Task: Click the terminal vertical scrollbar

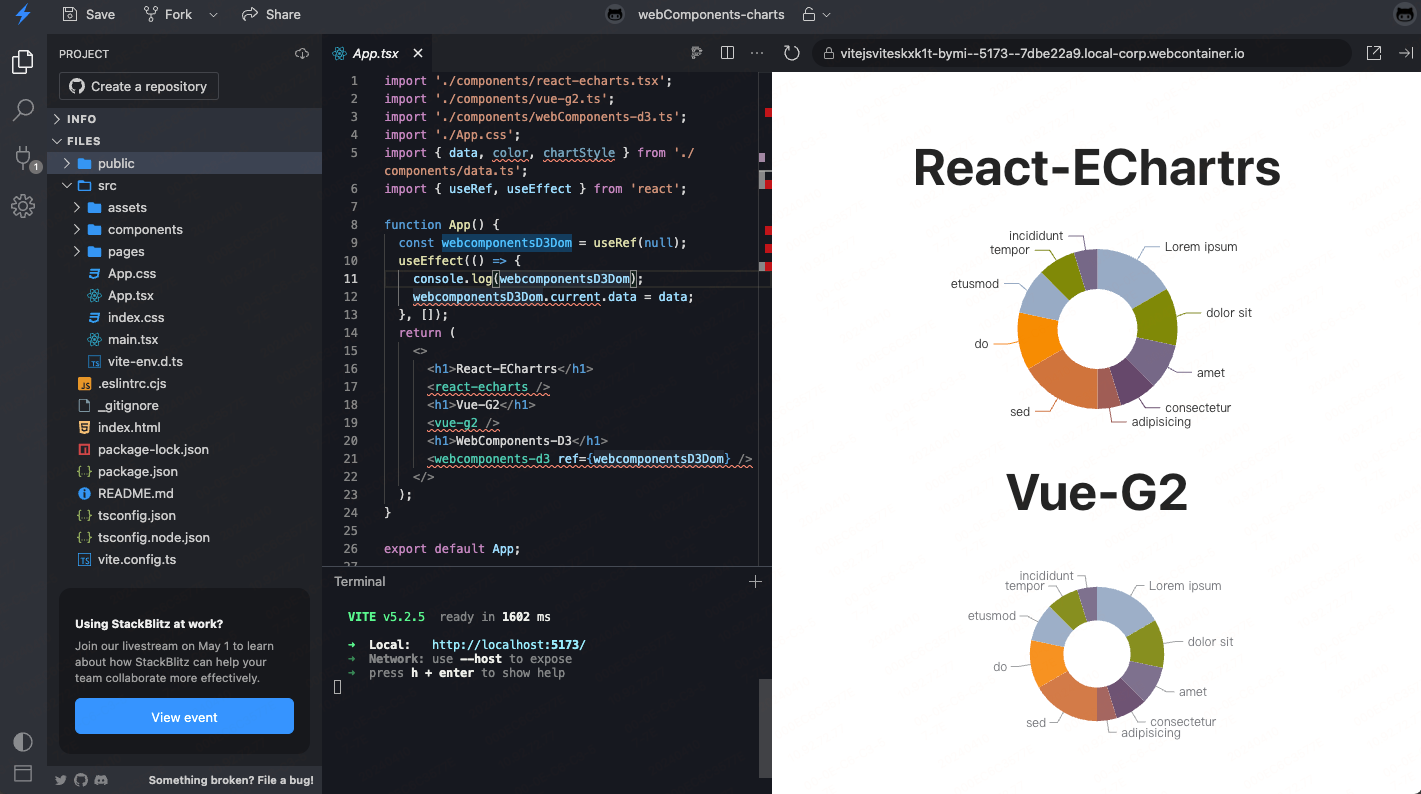Action: [x=765, y=730]
